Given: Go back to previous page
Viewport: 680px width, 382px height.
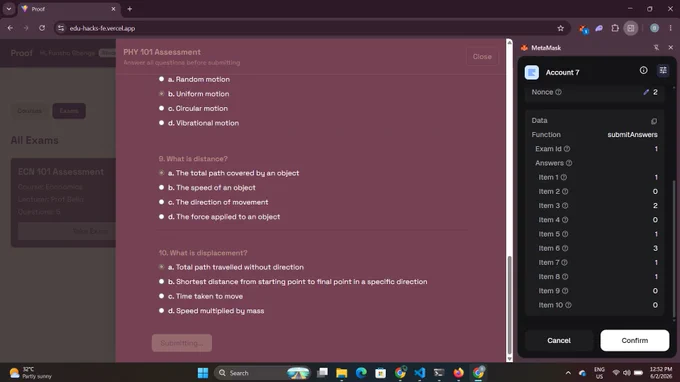Looking at the screenshot, I should pyautogui.click(x=10, y=28).
